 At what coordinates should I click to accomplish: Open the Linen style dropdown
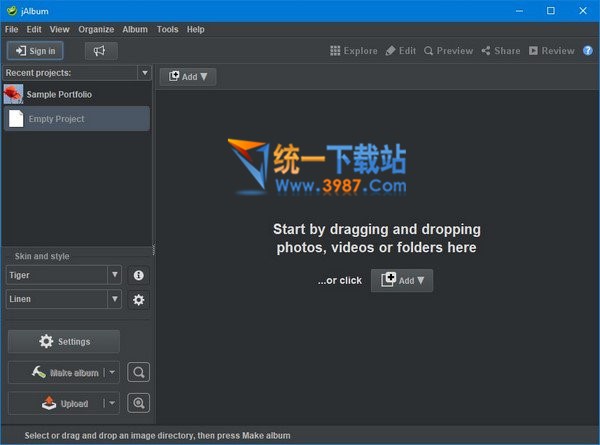[x=114, y=299]
